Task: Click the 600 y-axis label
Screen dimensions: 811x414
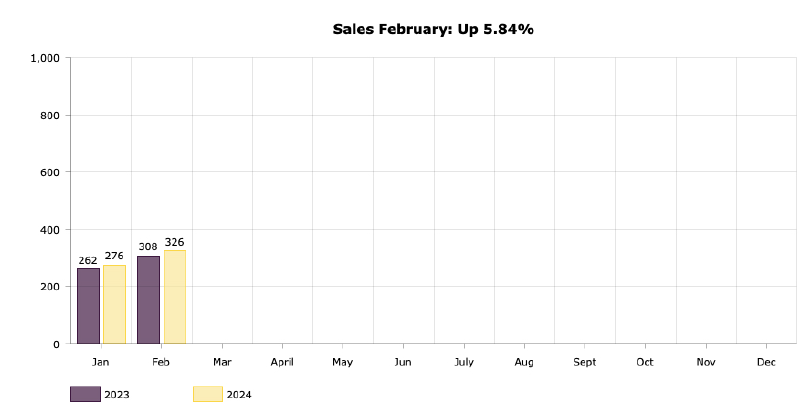Action: point(50,172)
